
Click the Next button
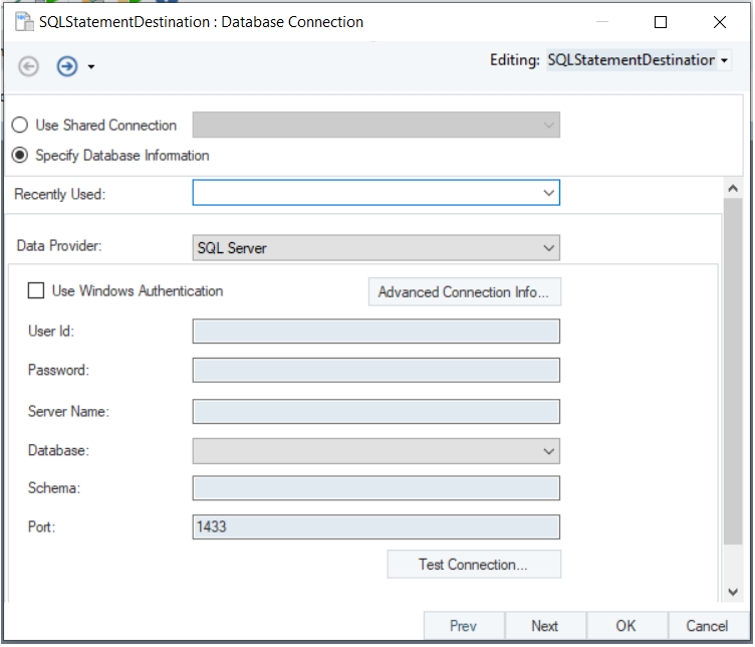(545, 626)
